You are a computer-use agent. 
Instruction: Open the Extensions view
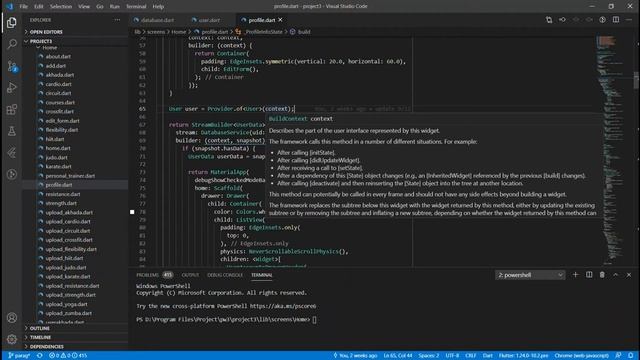click(12, 109)
